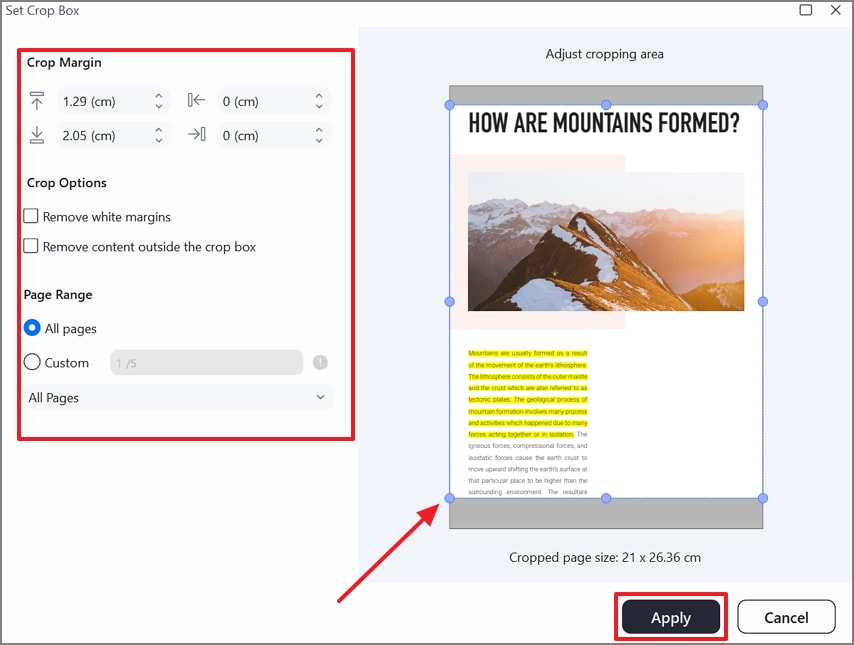
Task: Increase the top margin using its up stepper
Action: 157,96
